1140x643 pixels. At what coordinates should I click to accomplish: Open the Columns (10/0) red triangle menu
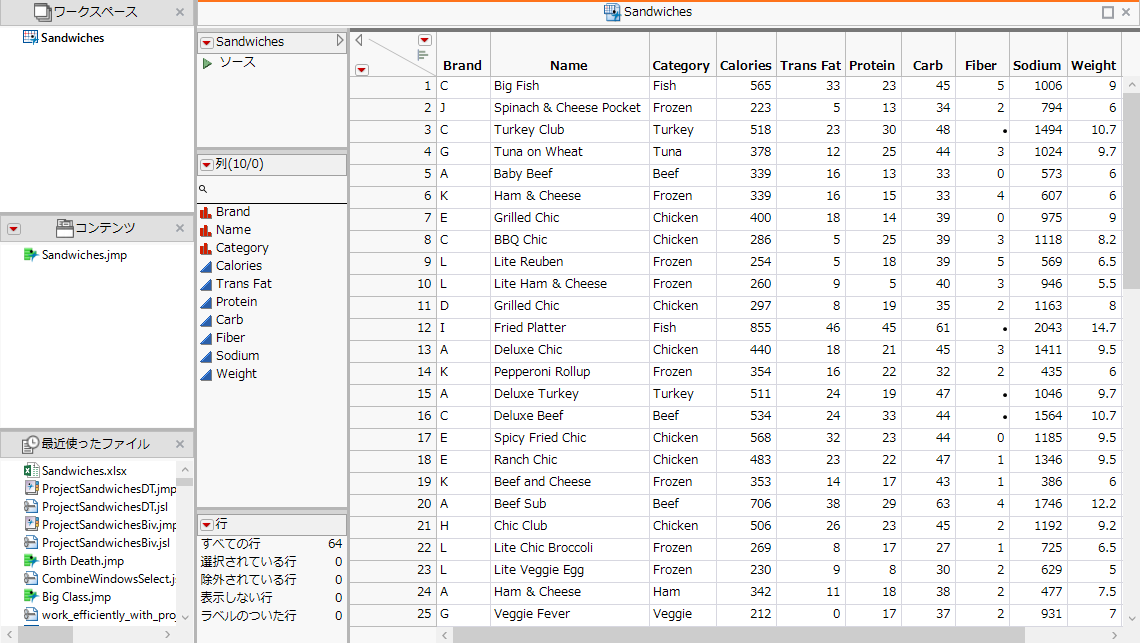point(206,164)
